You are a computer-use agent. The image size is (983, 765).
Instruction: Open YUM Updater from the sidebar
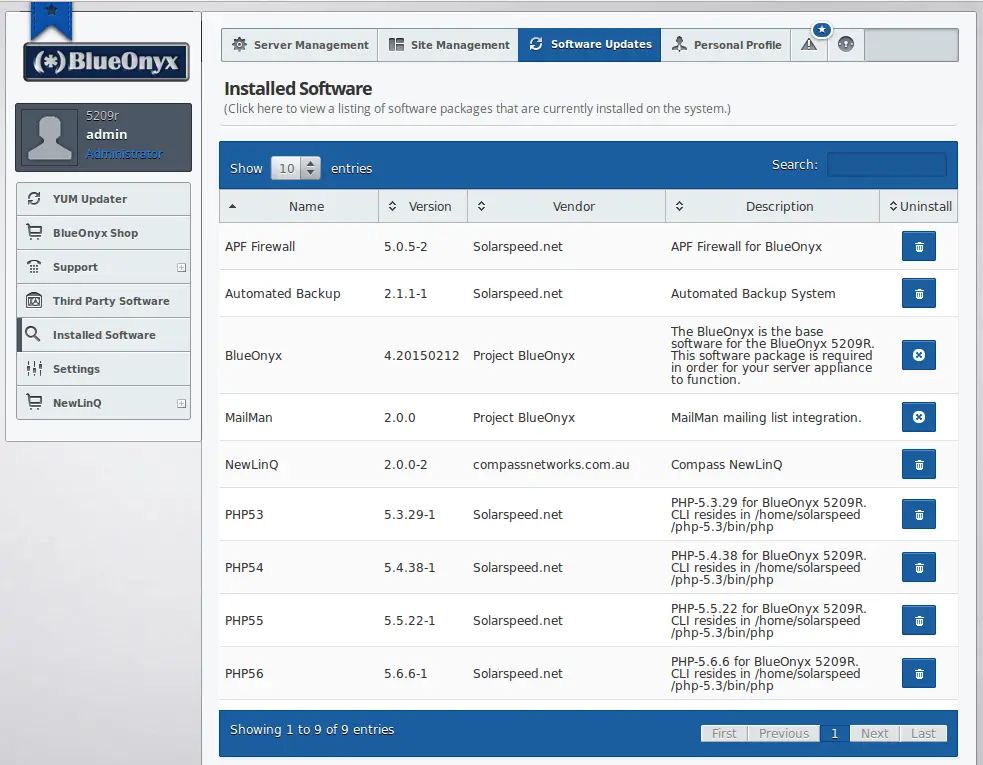click(x=103, y=199)
